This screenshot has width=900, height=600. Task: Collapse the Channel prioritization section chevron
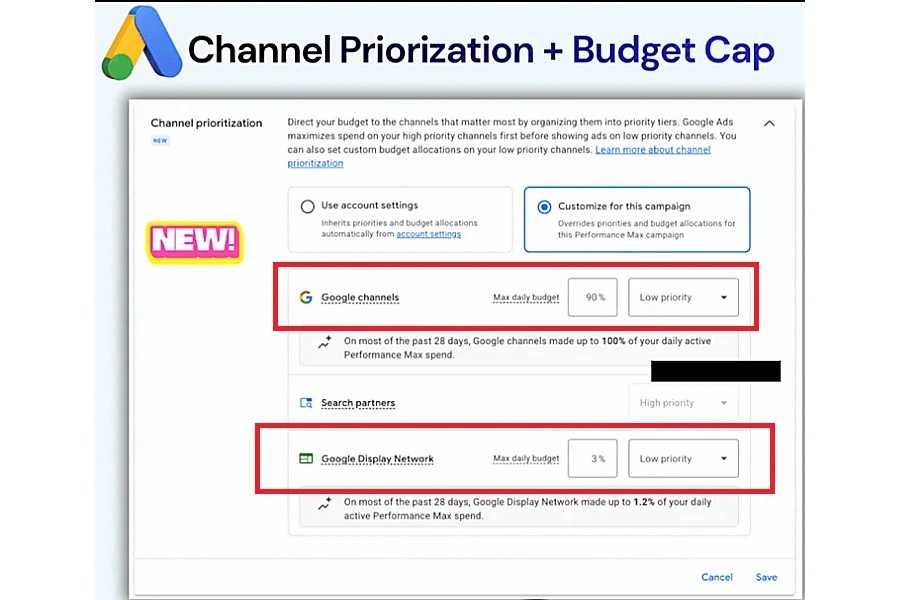tap(769, 123)
